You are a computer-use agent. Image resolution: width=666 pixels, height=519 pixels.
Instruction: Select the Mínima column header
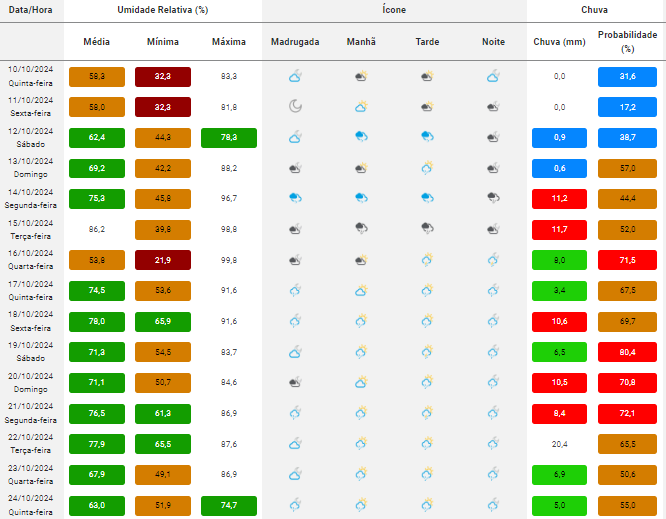pos(163,42)
